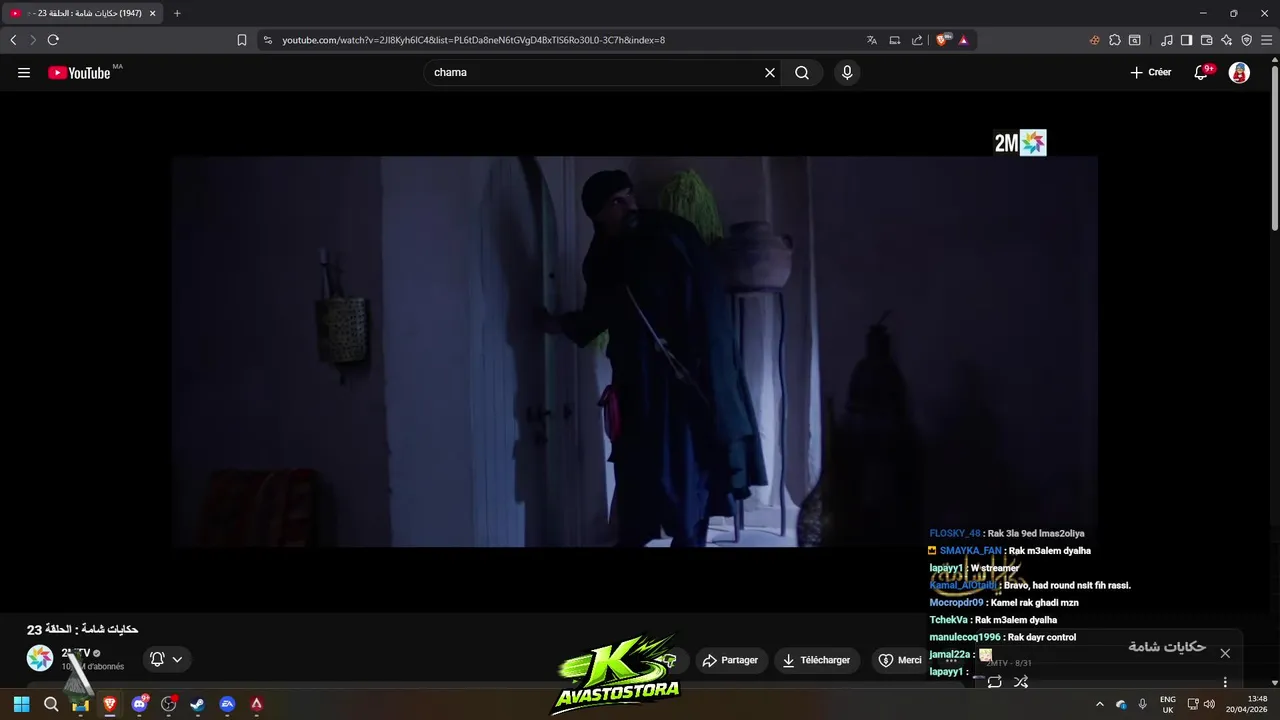Share the video with Partager
1280x720 pixels.
pyautogui.click(x=730, y=660)
